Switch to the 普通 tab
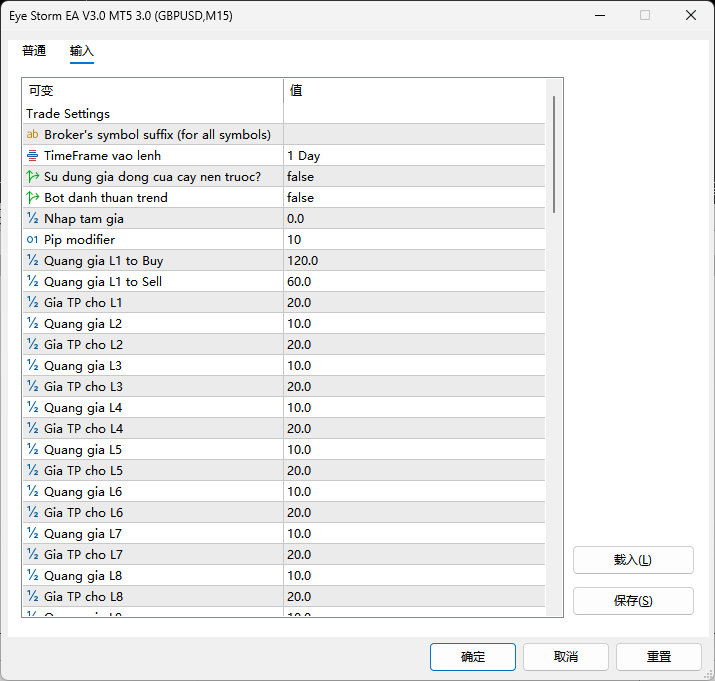Viewport: 715px width, 681px height. coord(34,51)
